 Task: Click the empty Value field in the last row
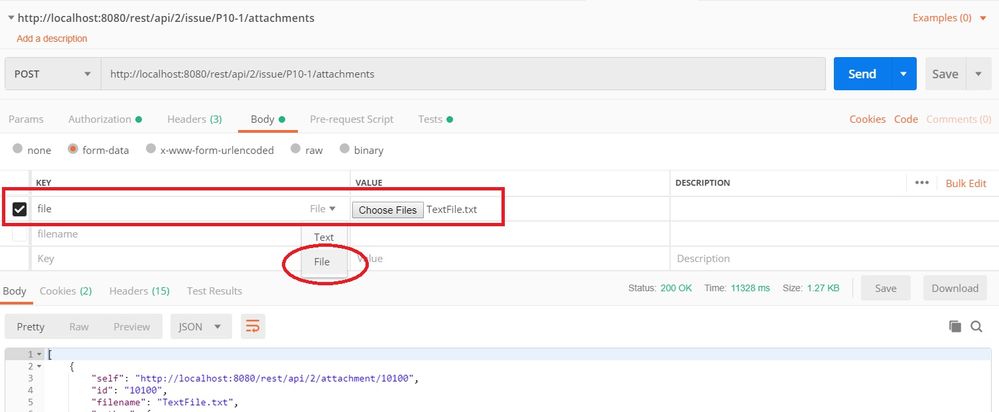510,259
